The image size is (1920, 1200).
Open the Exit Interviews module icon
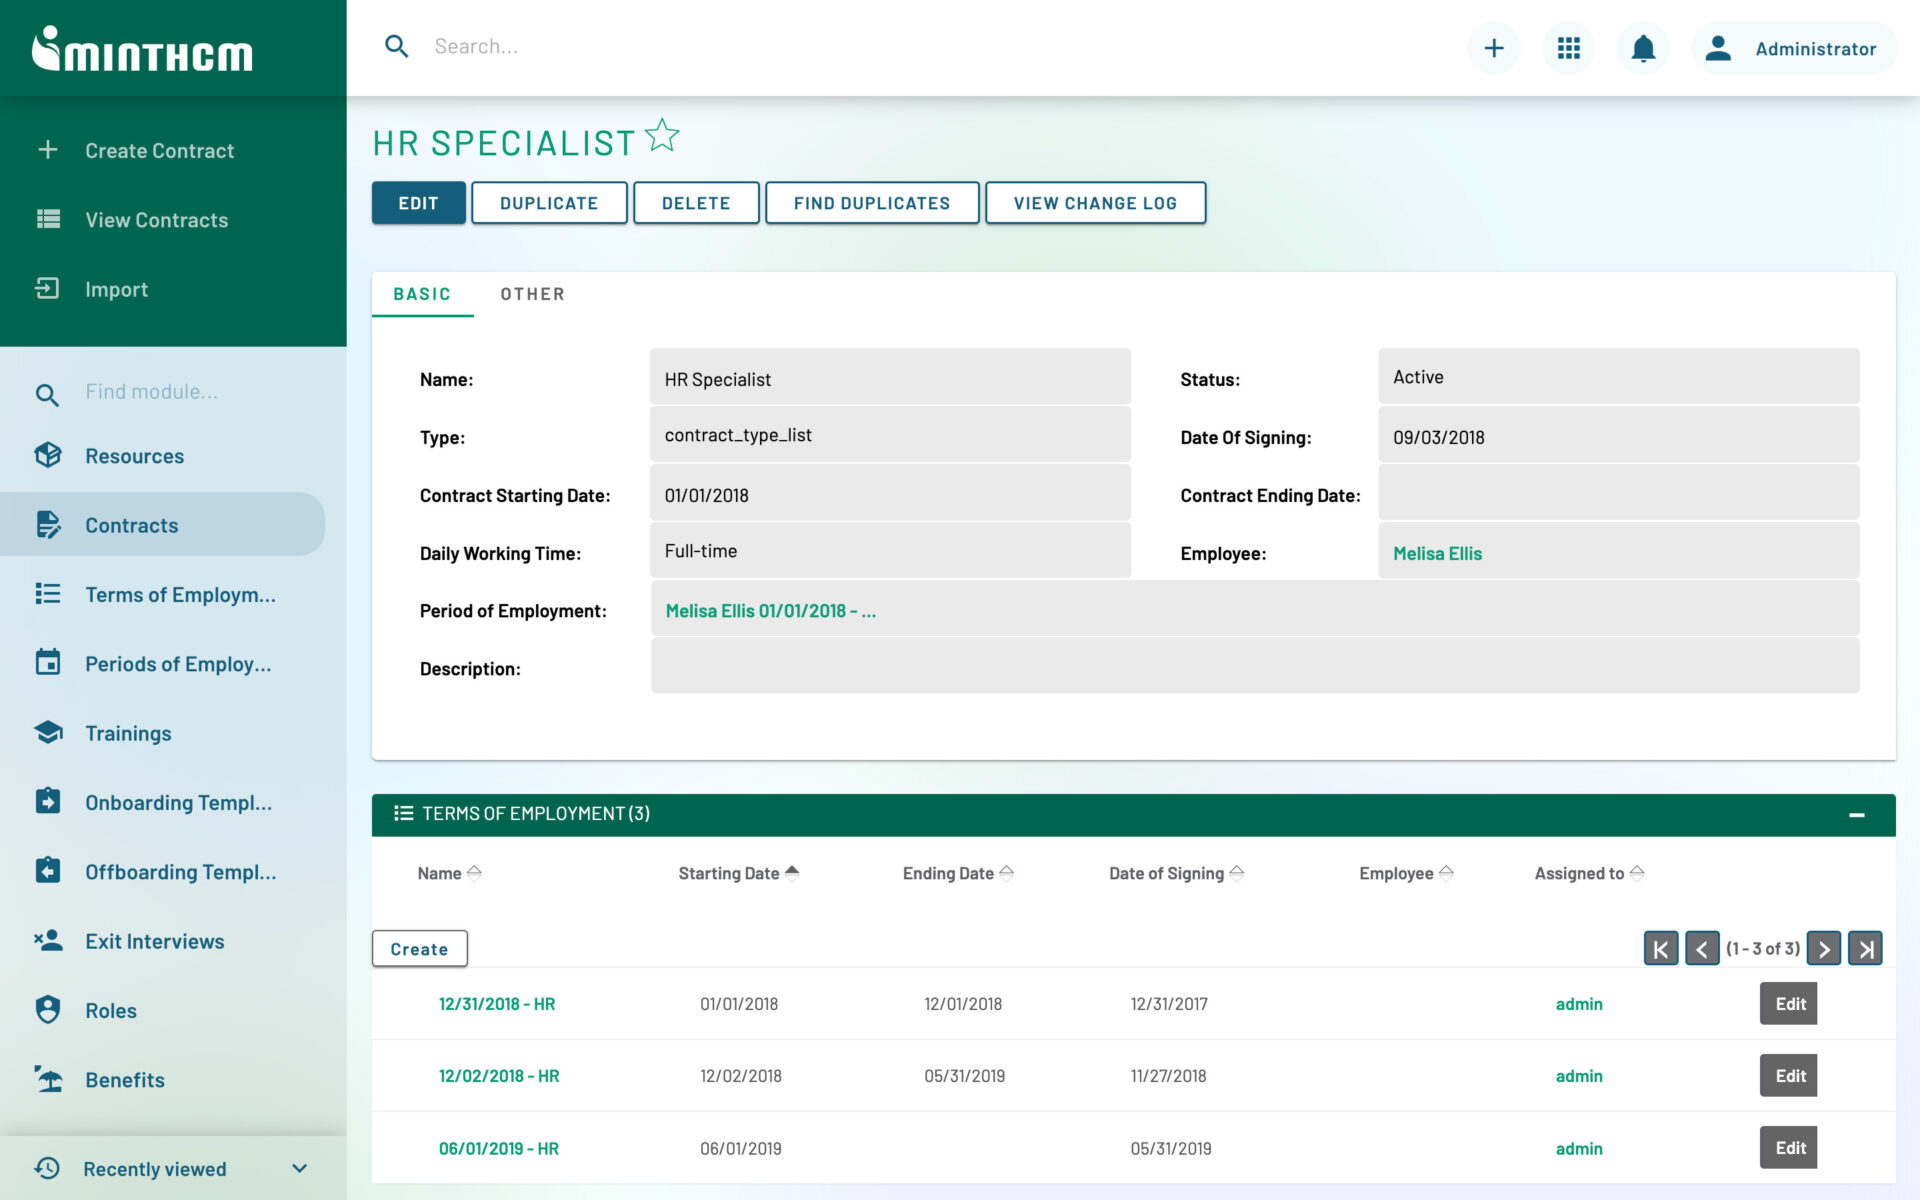coord(47,940)
